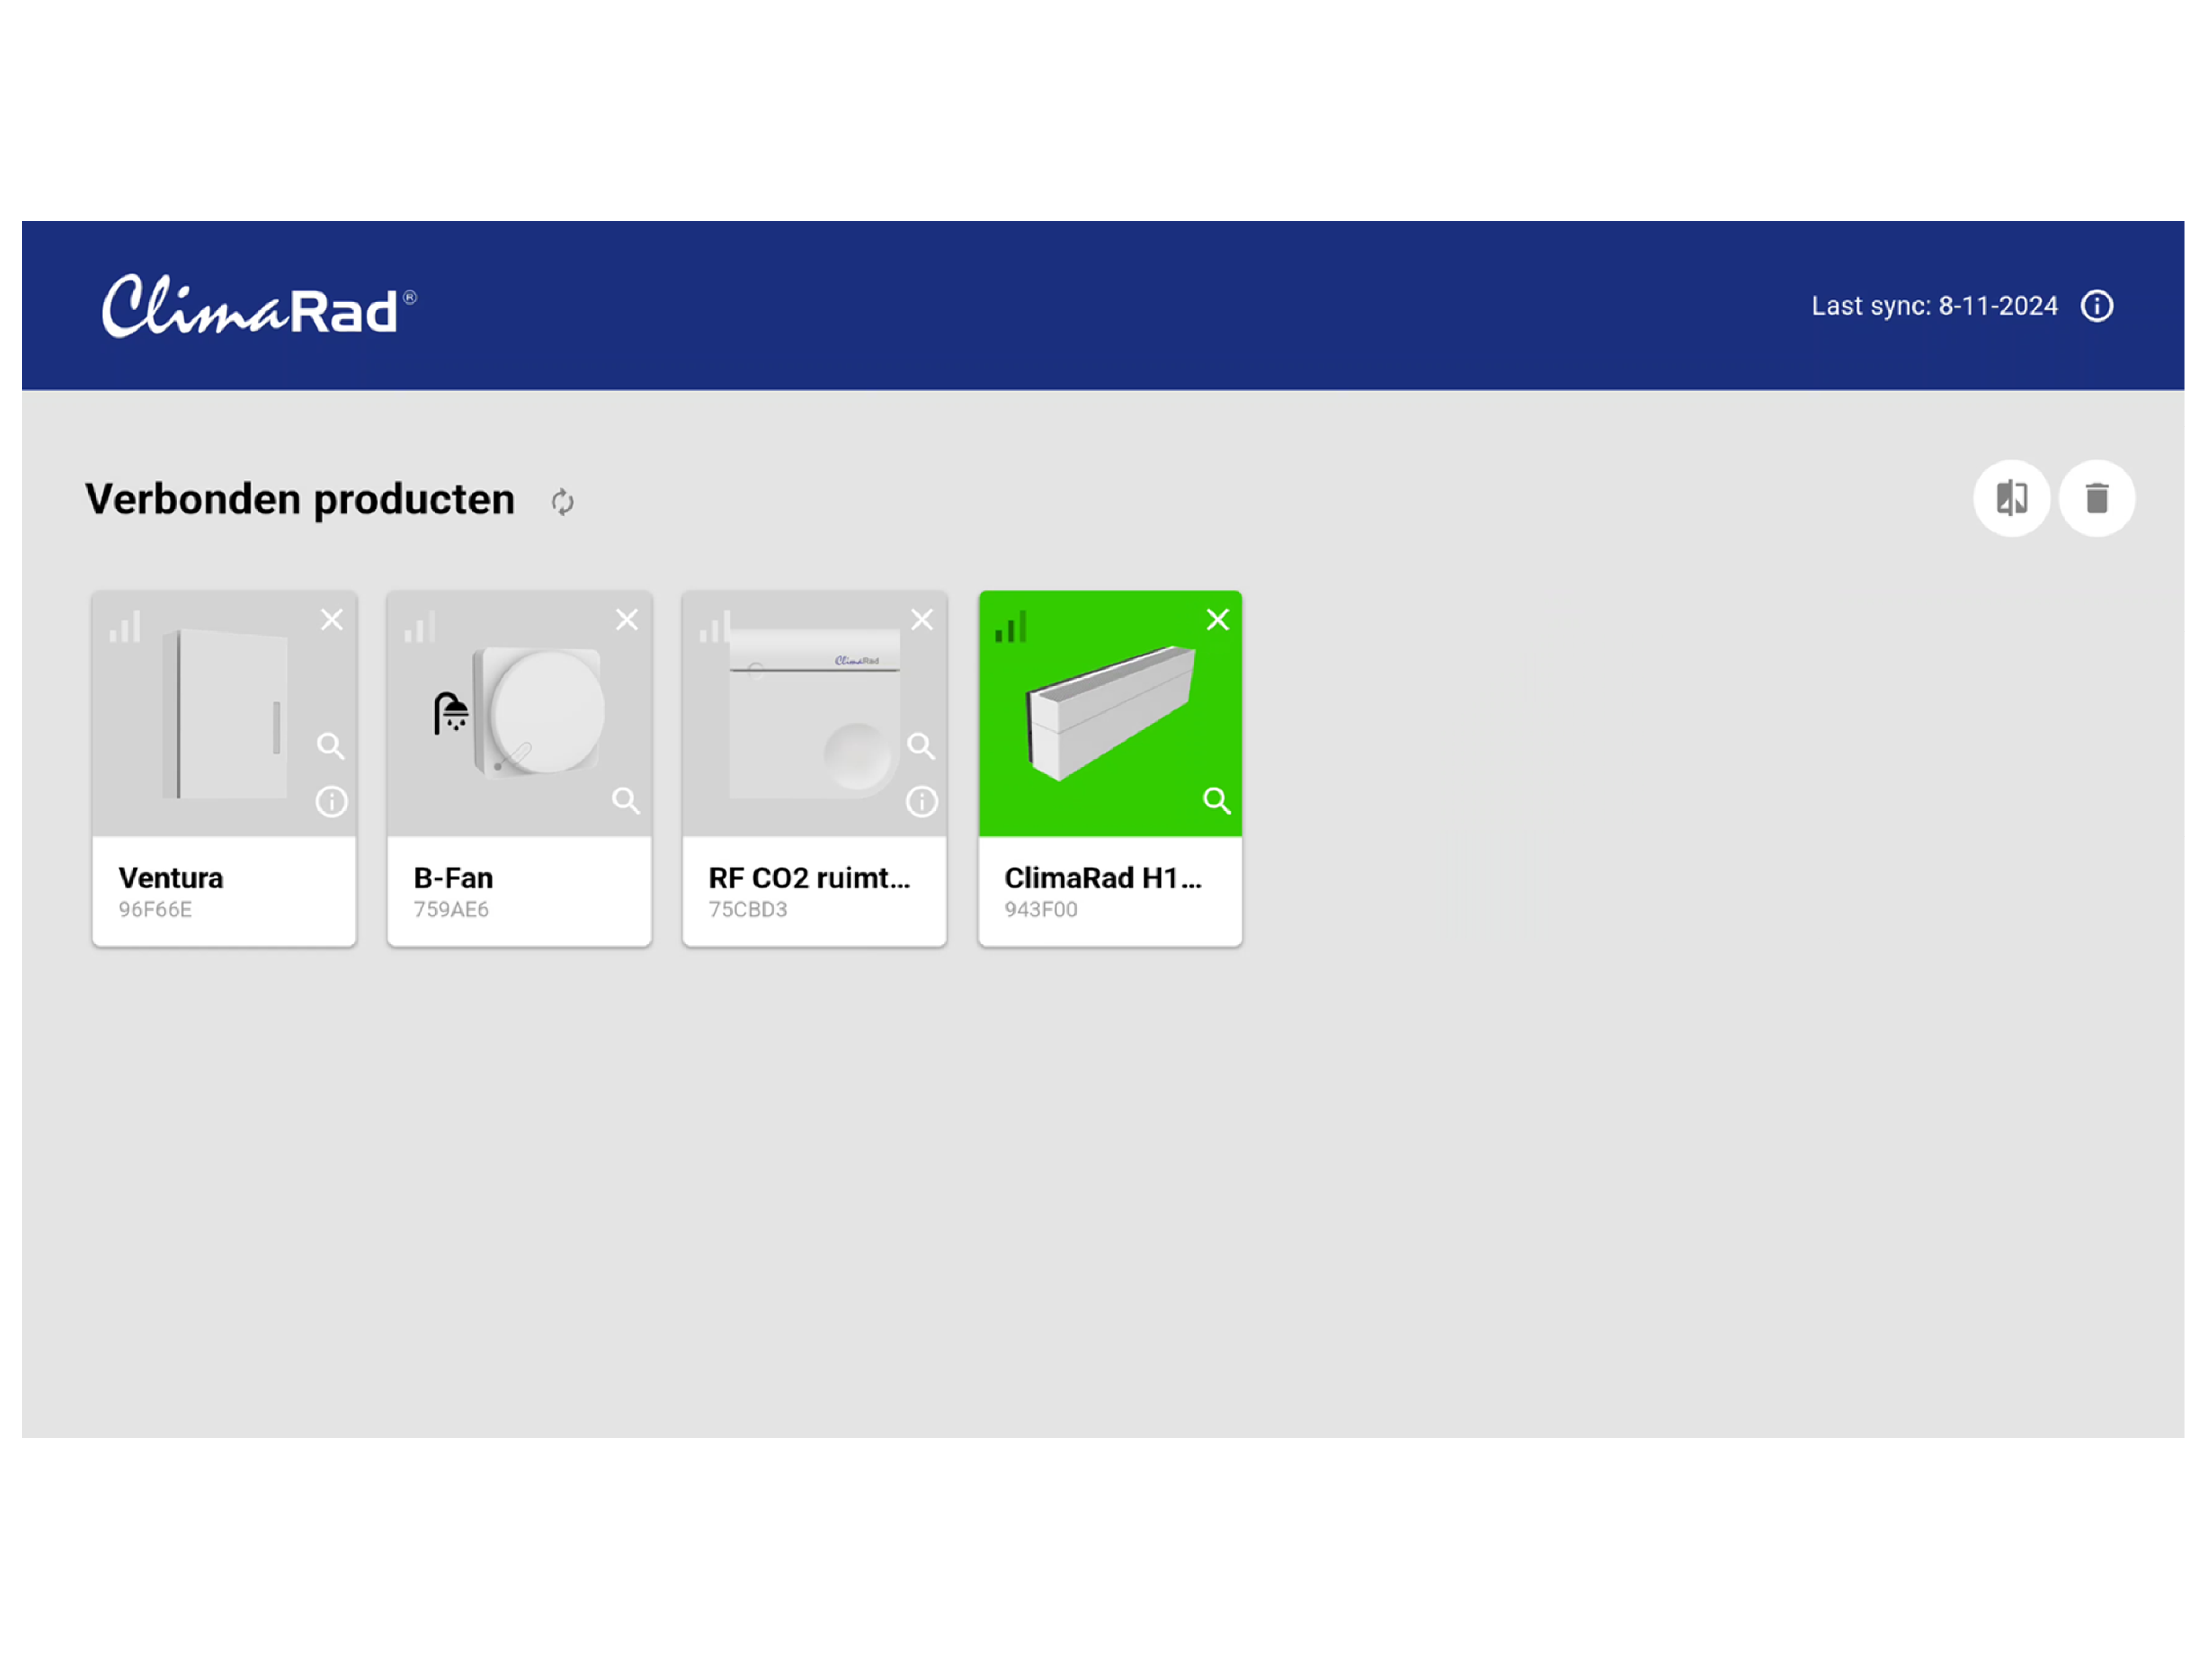Screen dimensions: 2212x1659
Task: Show info for the Ventura device
Action: click(x=331, y=801)
